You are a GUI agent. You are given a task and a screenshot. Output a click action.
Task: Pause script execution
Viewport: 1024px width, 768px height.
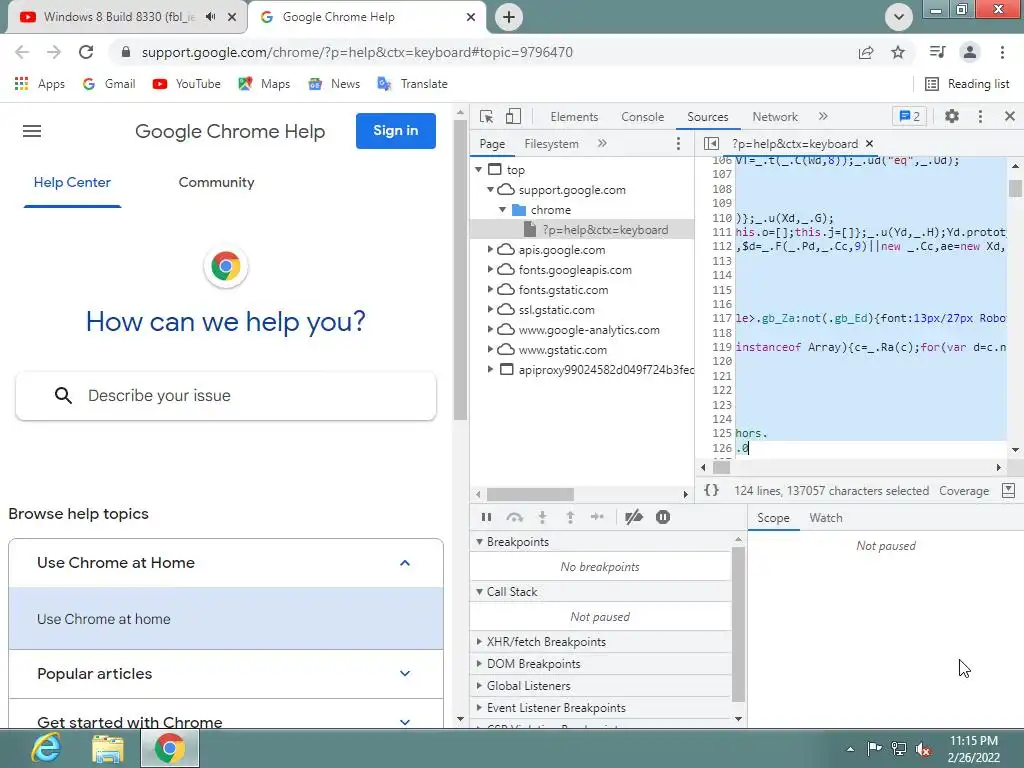click(x=486, y=517)
